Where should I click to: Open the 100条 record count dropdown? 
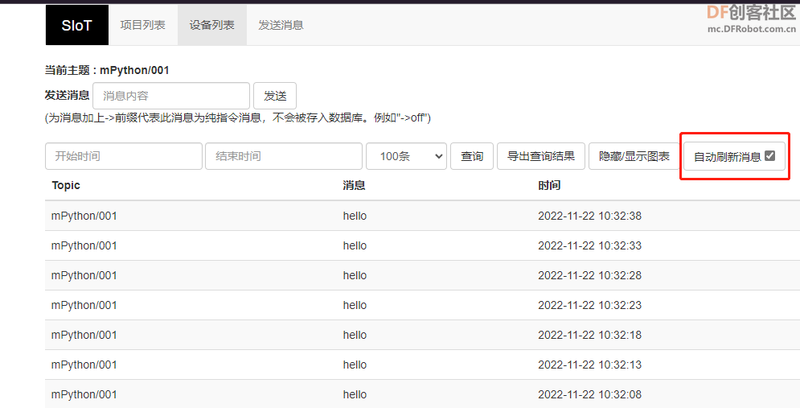[407, 156]
